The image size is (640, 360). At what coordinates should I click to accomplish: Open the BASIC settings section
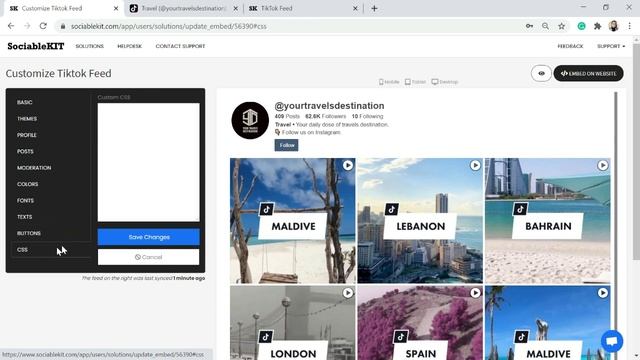coord(24,102)
